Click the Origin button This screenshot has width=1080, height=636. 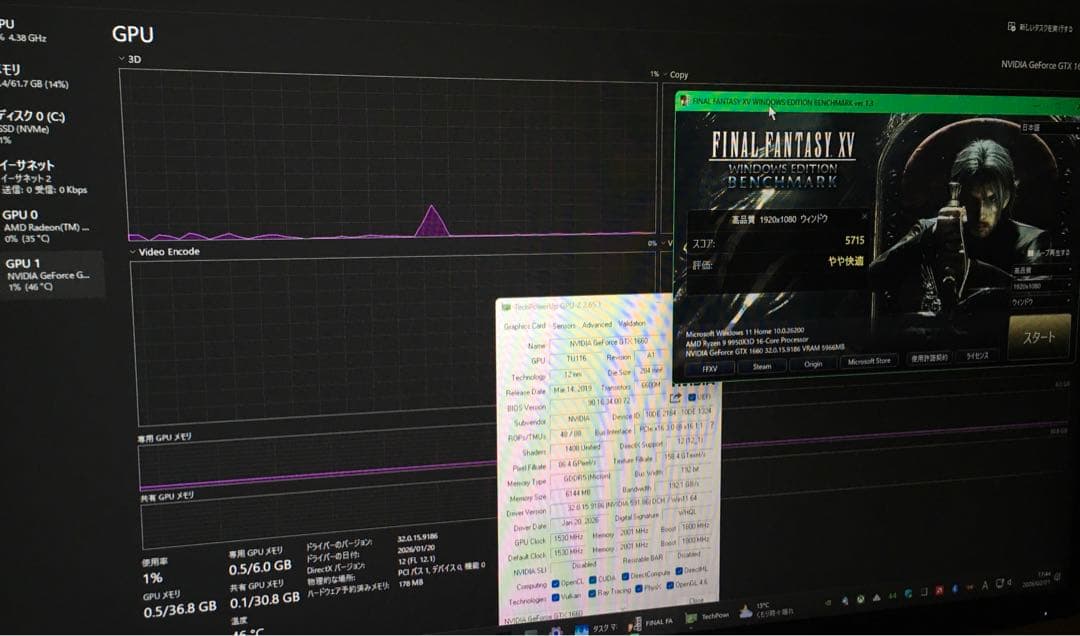(813, 364)
